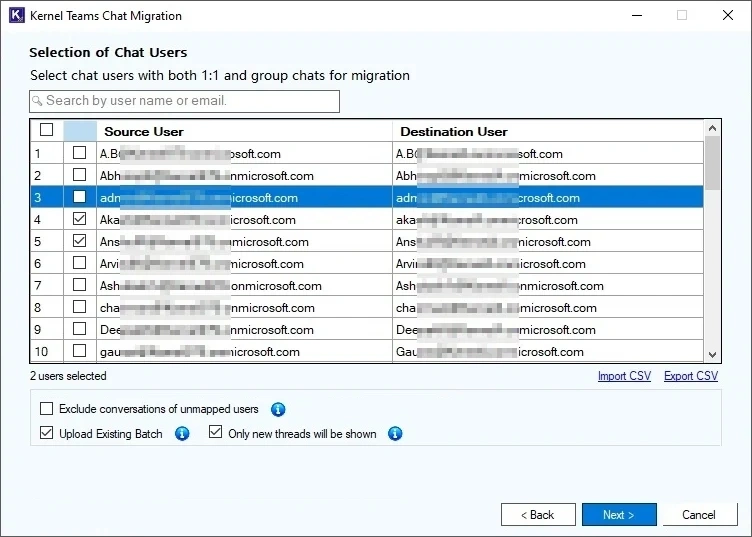This screenshot has width=752, height=537.
Task: Click destination user starting with aka
Action: coord(548,220)
